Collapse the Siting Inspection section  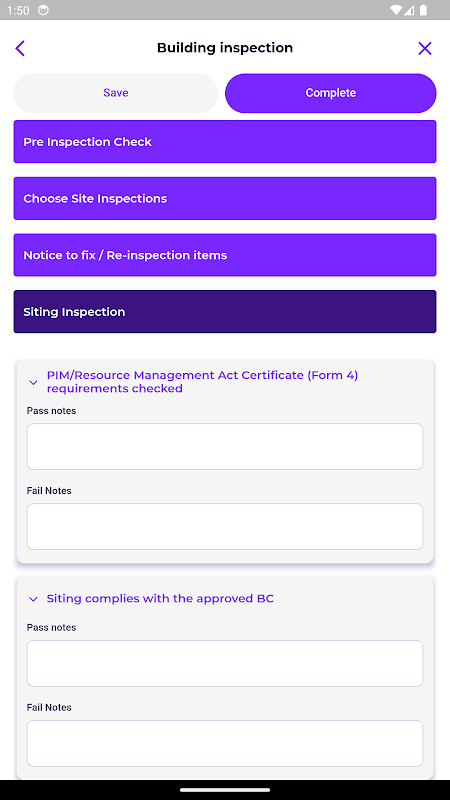coord(225,312)
